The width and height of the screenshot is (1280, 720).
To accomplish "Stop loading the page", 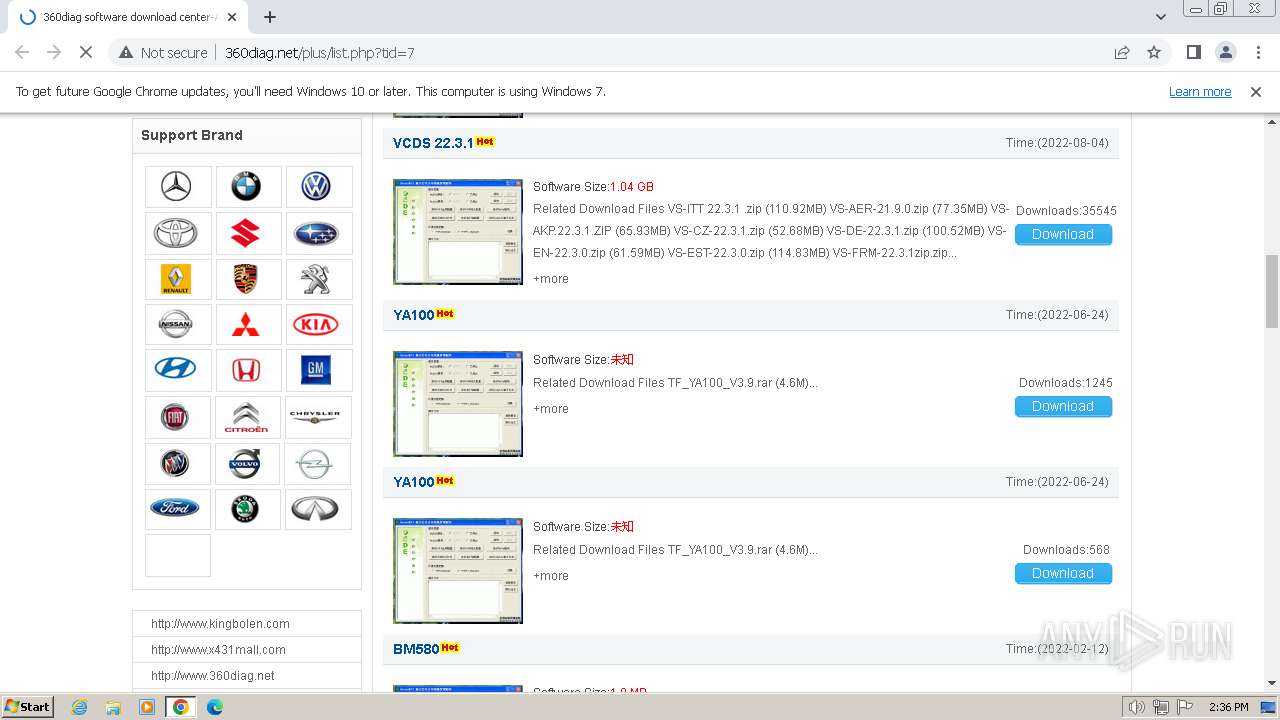I will point(86,52).
